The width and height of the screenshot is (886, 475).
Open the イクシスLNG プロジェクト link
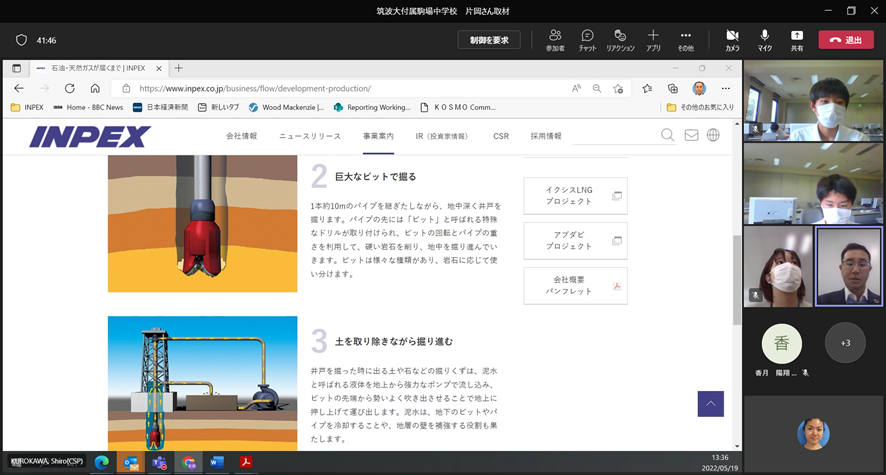coord(575,195)
